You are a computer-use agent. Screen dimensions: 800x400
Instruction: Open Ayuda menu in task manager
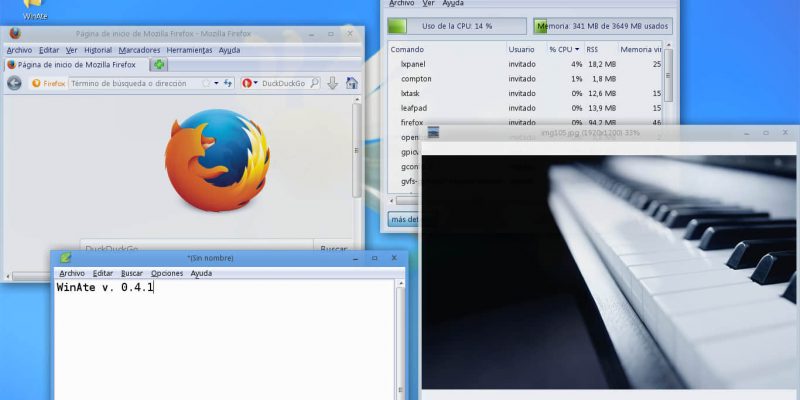click(453, 3)
